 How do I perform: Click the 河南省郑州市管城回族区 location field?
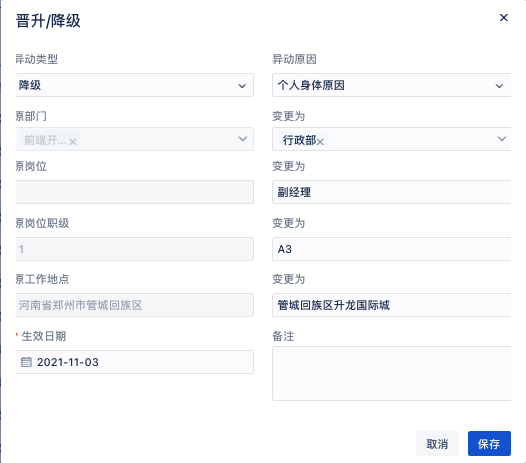tap(135, 305)
